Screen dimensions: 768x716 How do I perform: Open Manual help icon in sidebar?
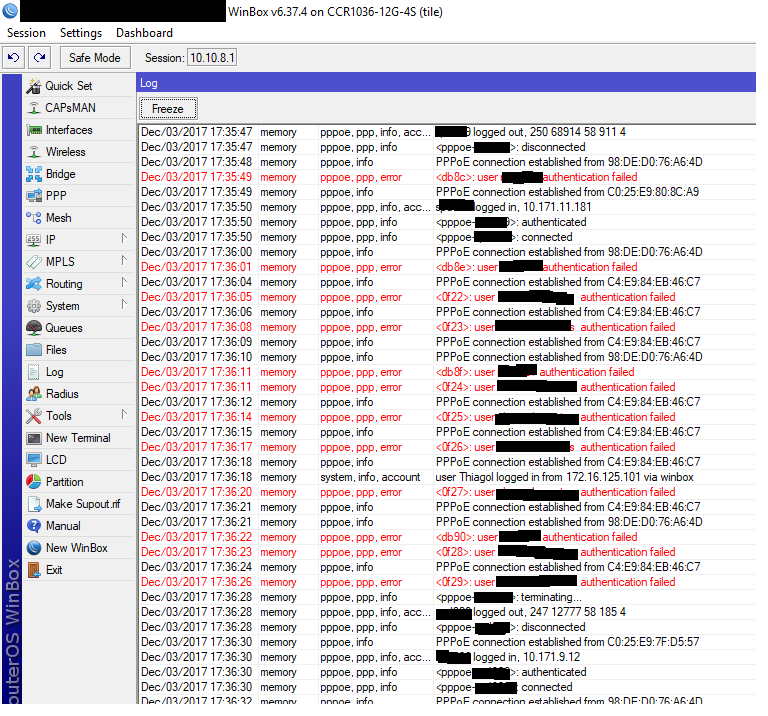34,526
